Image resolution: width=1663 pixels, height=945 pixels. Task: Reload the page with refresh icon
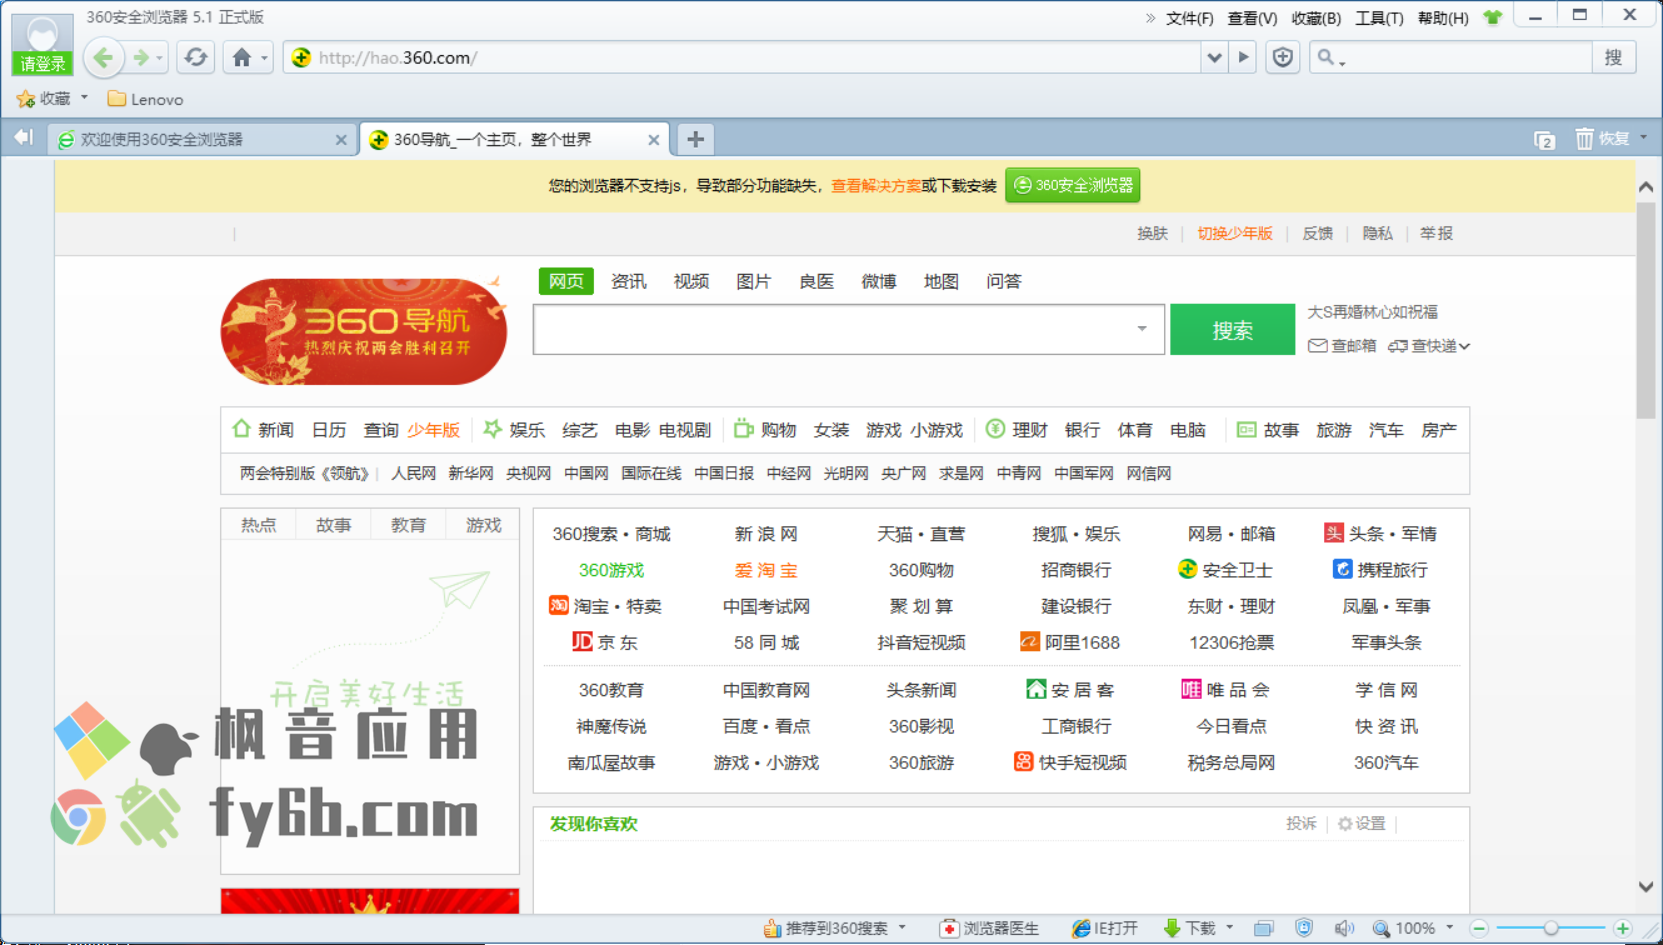pos(196,58)
